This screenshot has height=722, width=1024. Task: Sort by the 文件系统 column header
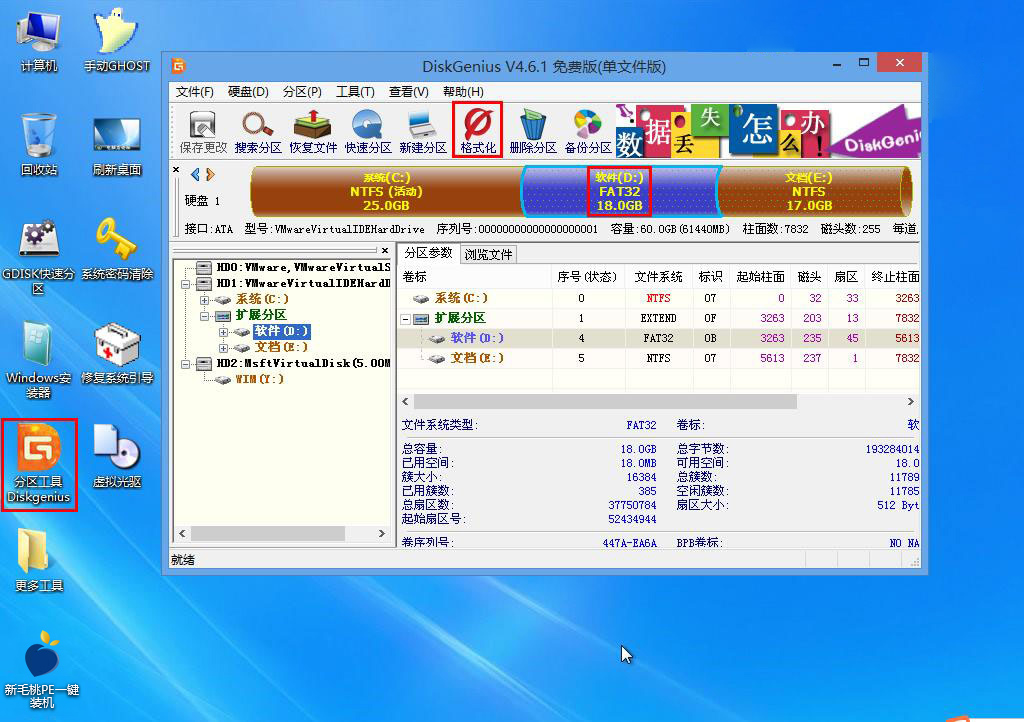pos(658,277)
